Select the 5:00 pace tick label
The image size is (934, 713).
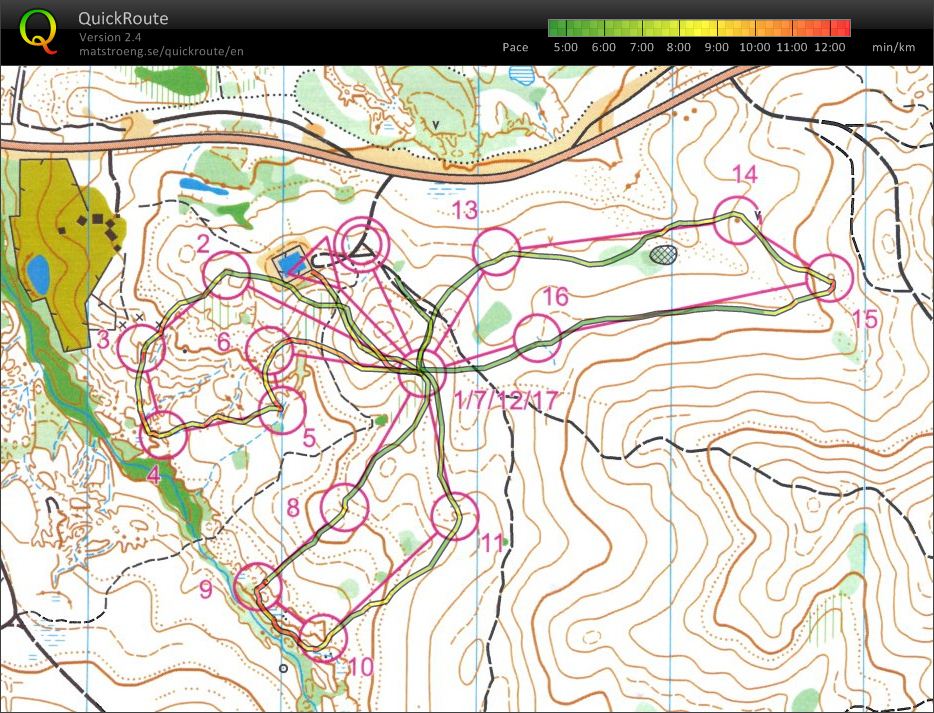[566, 46]
